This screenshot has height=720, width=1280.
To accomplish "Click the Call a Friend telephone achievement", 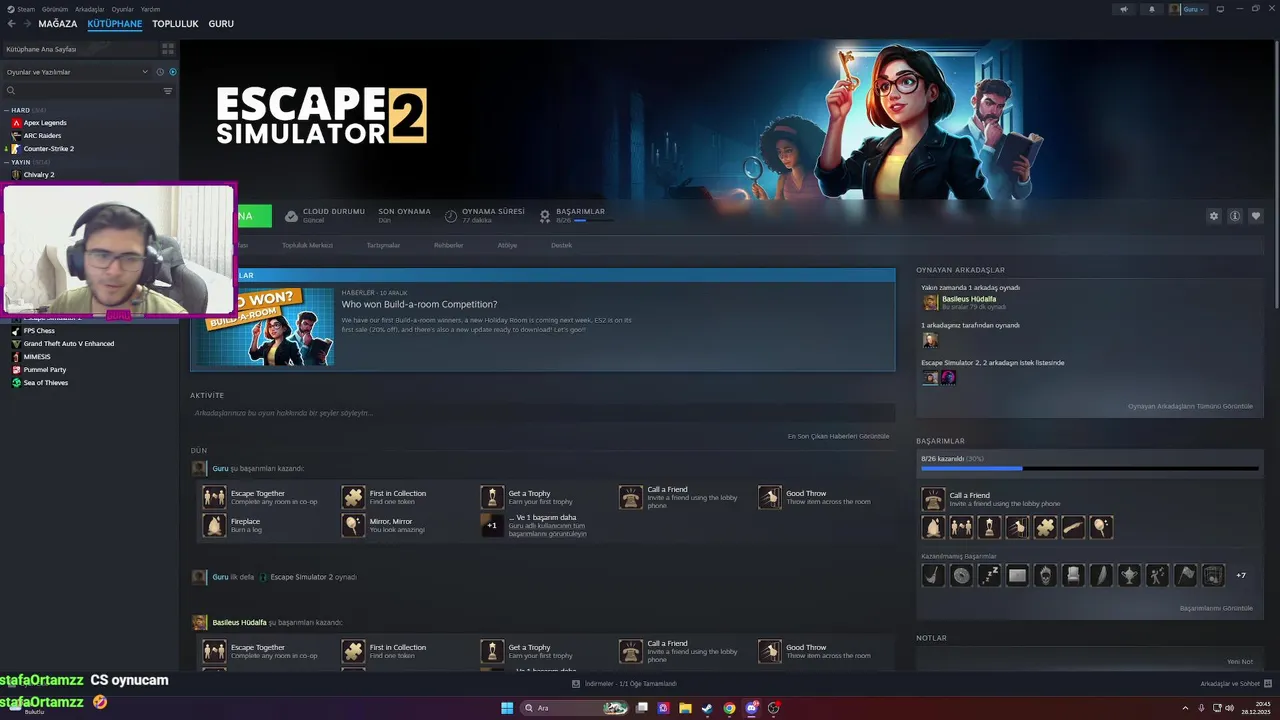I will (933, 499).
